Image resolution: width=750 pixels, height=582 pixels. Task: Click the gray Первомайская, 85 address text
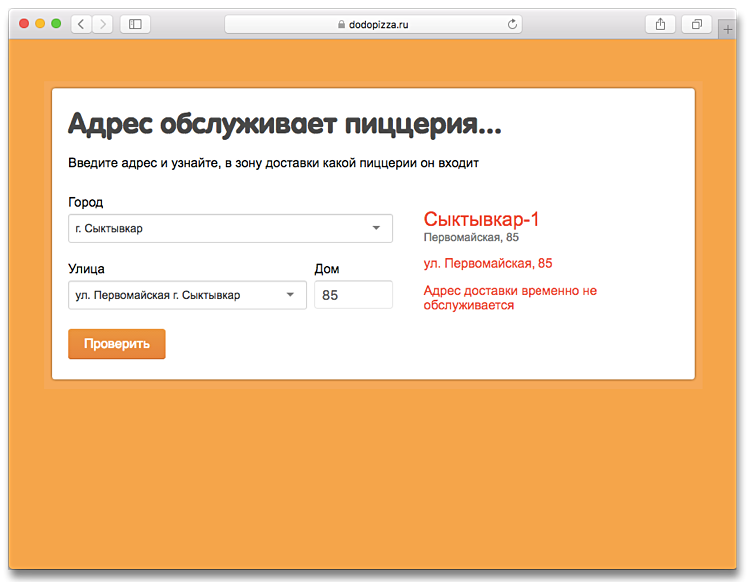coord(471,237)
